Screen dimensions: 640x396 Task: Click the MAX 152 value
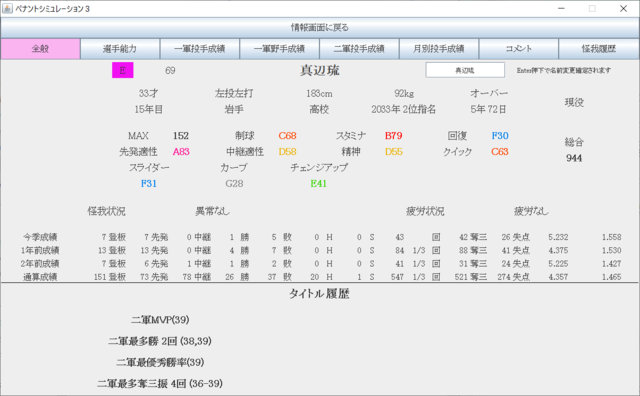(x=181, y=136)
